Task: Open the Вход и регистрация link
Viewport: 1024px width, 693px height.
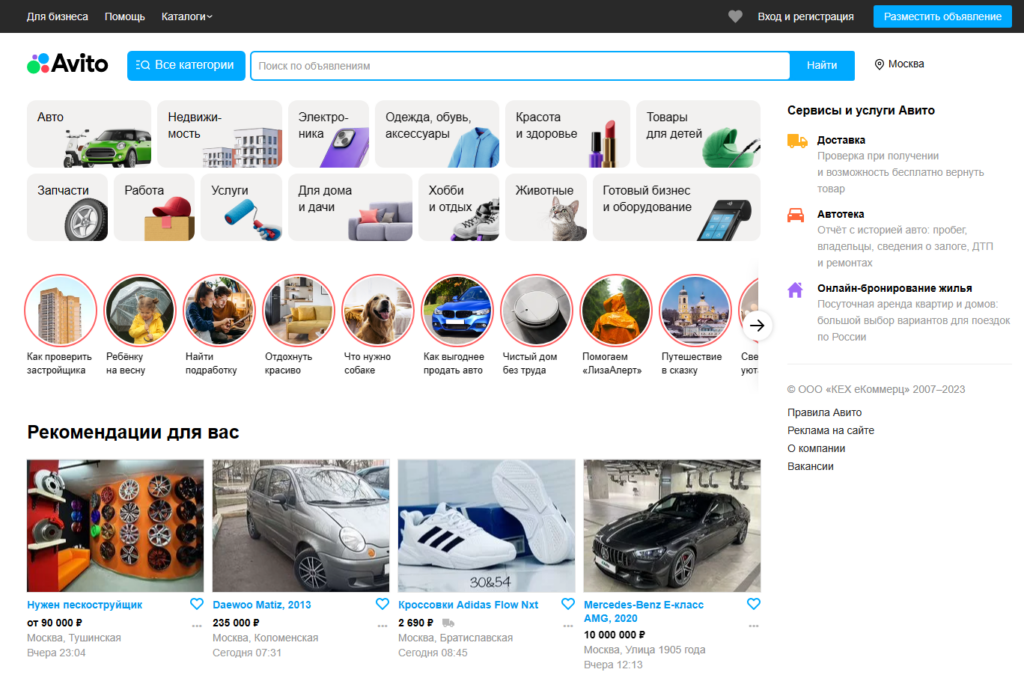Action: [x=805, y=16]
